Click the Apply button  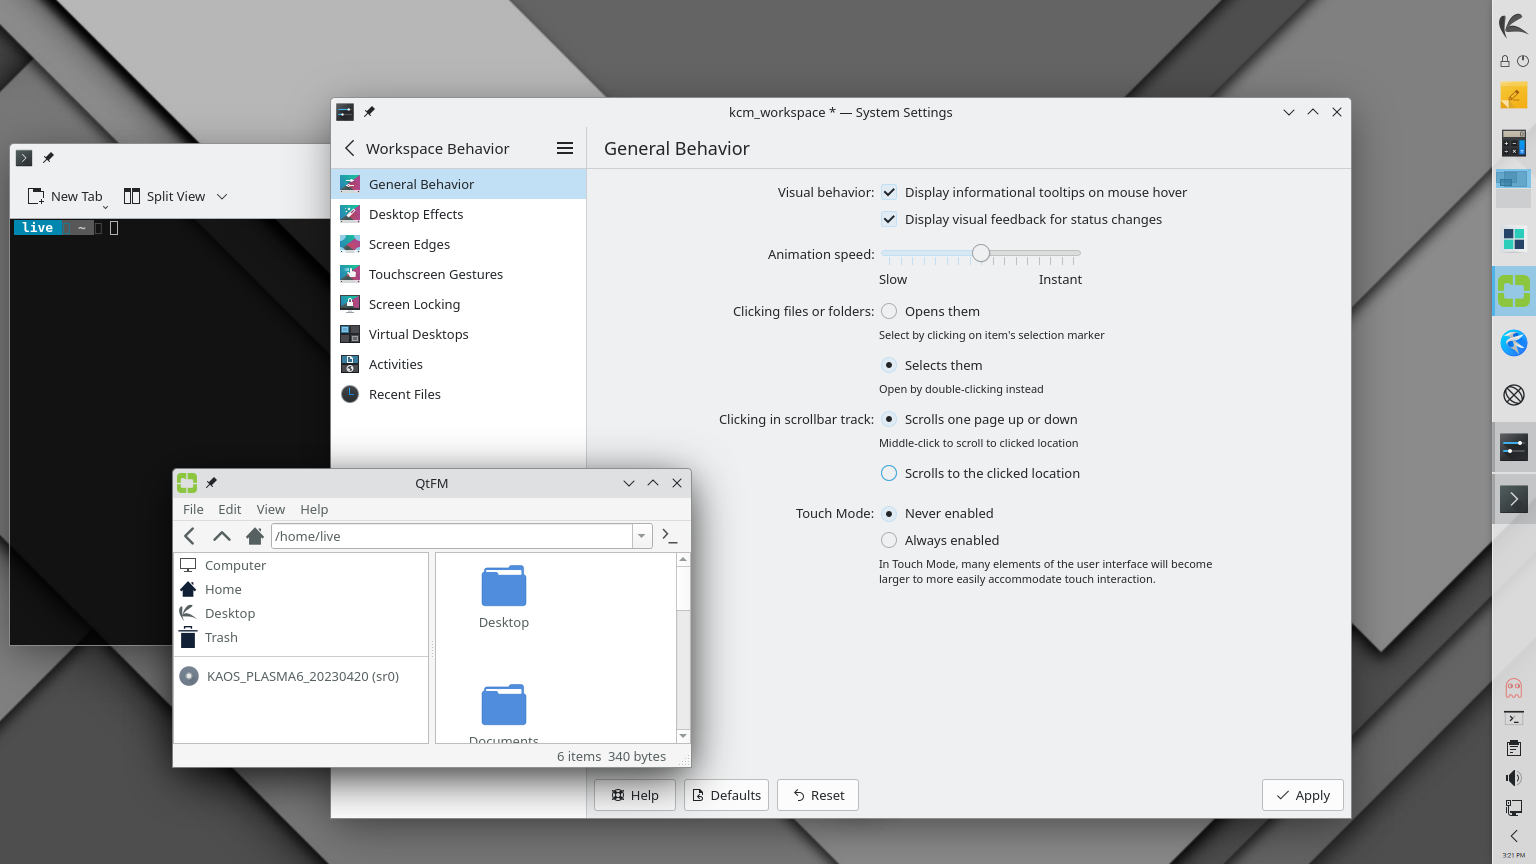[x=1302, y=795]
